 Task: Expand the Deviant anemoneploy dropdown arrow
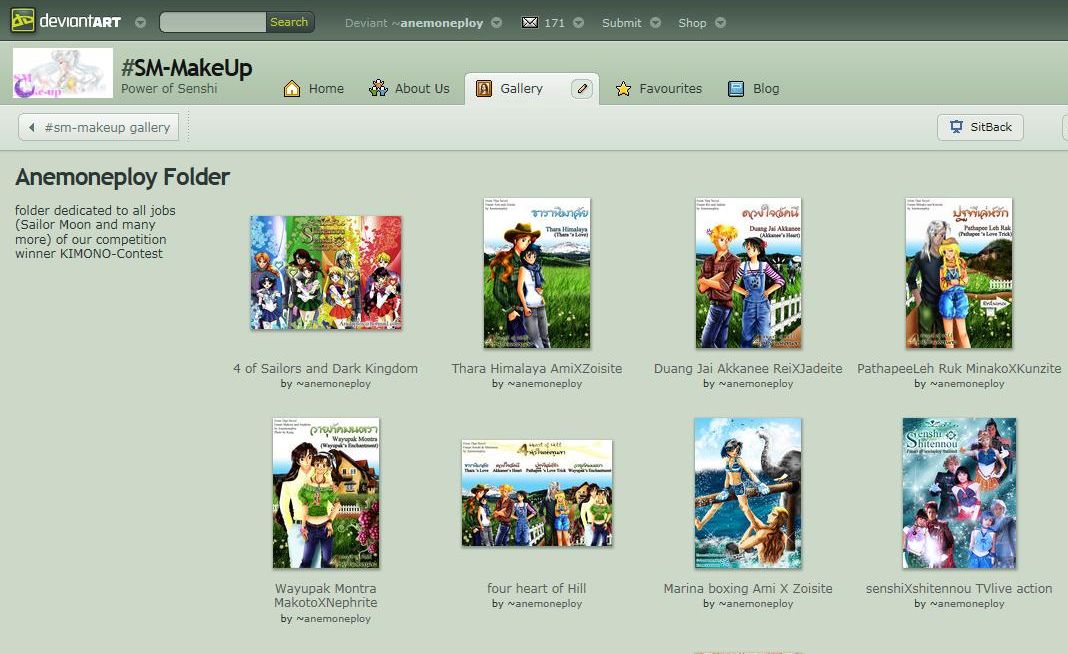(497, 22)
